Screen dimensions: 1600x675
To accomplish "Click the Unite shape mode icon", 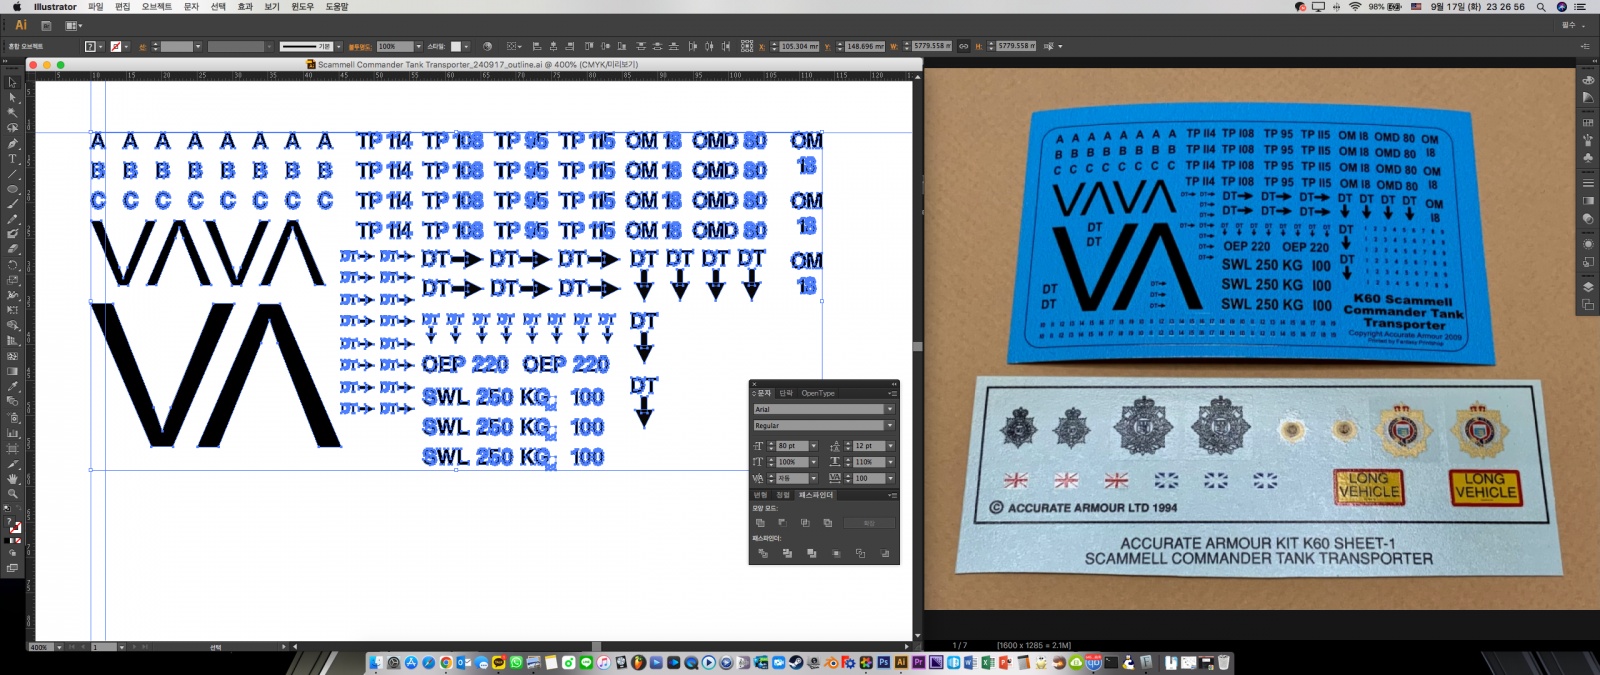I will pyautogui.click(x=761, y=523).
